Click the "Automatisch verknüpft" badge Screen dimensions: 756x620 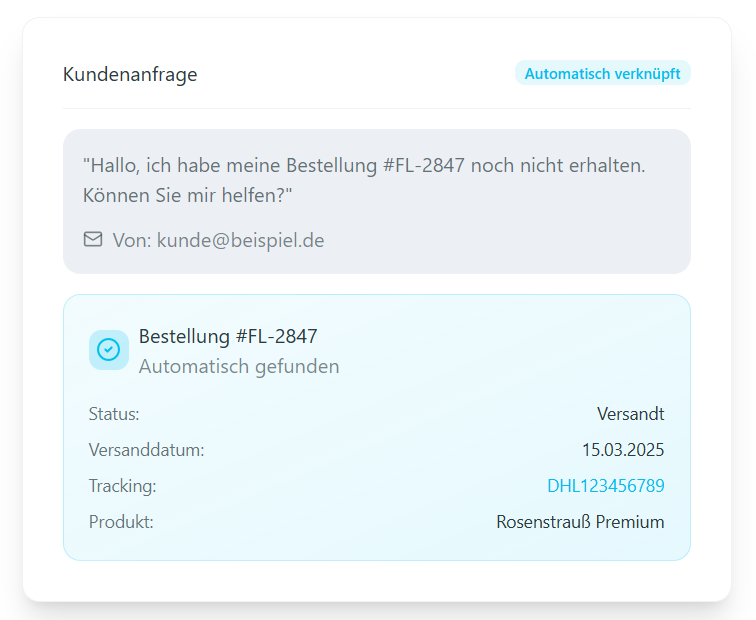point(602,74)
